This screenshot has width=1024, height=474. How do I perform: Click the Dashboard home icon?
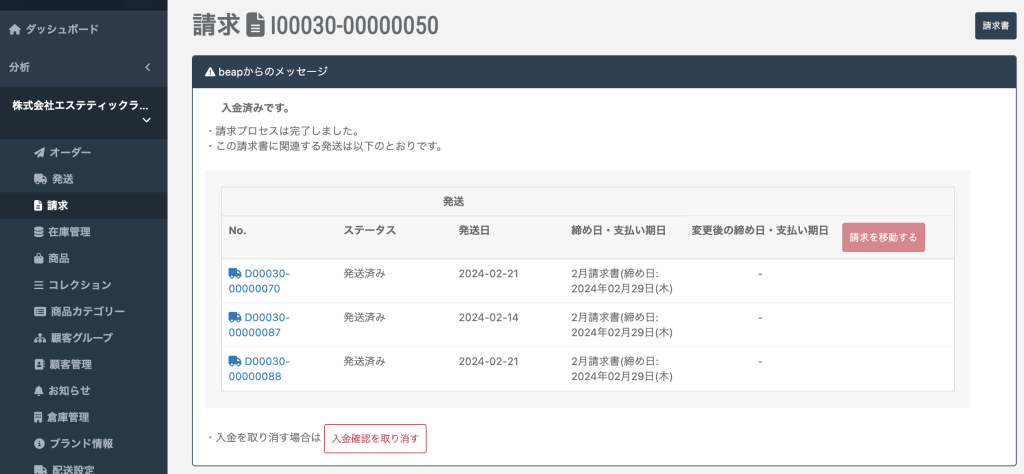(x=14, y=30)
